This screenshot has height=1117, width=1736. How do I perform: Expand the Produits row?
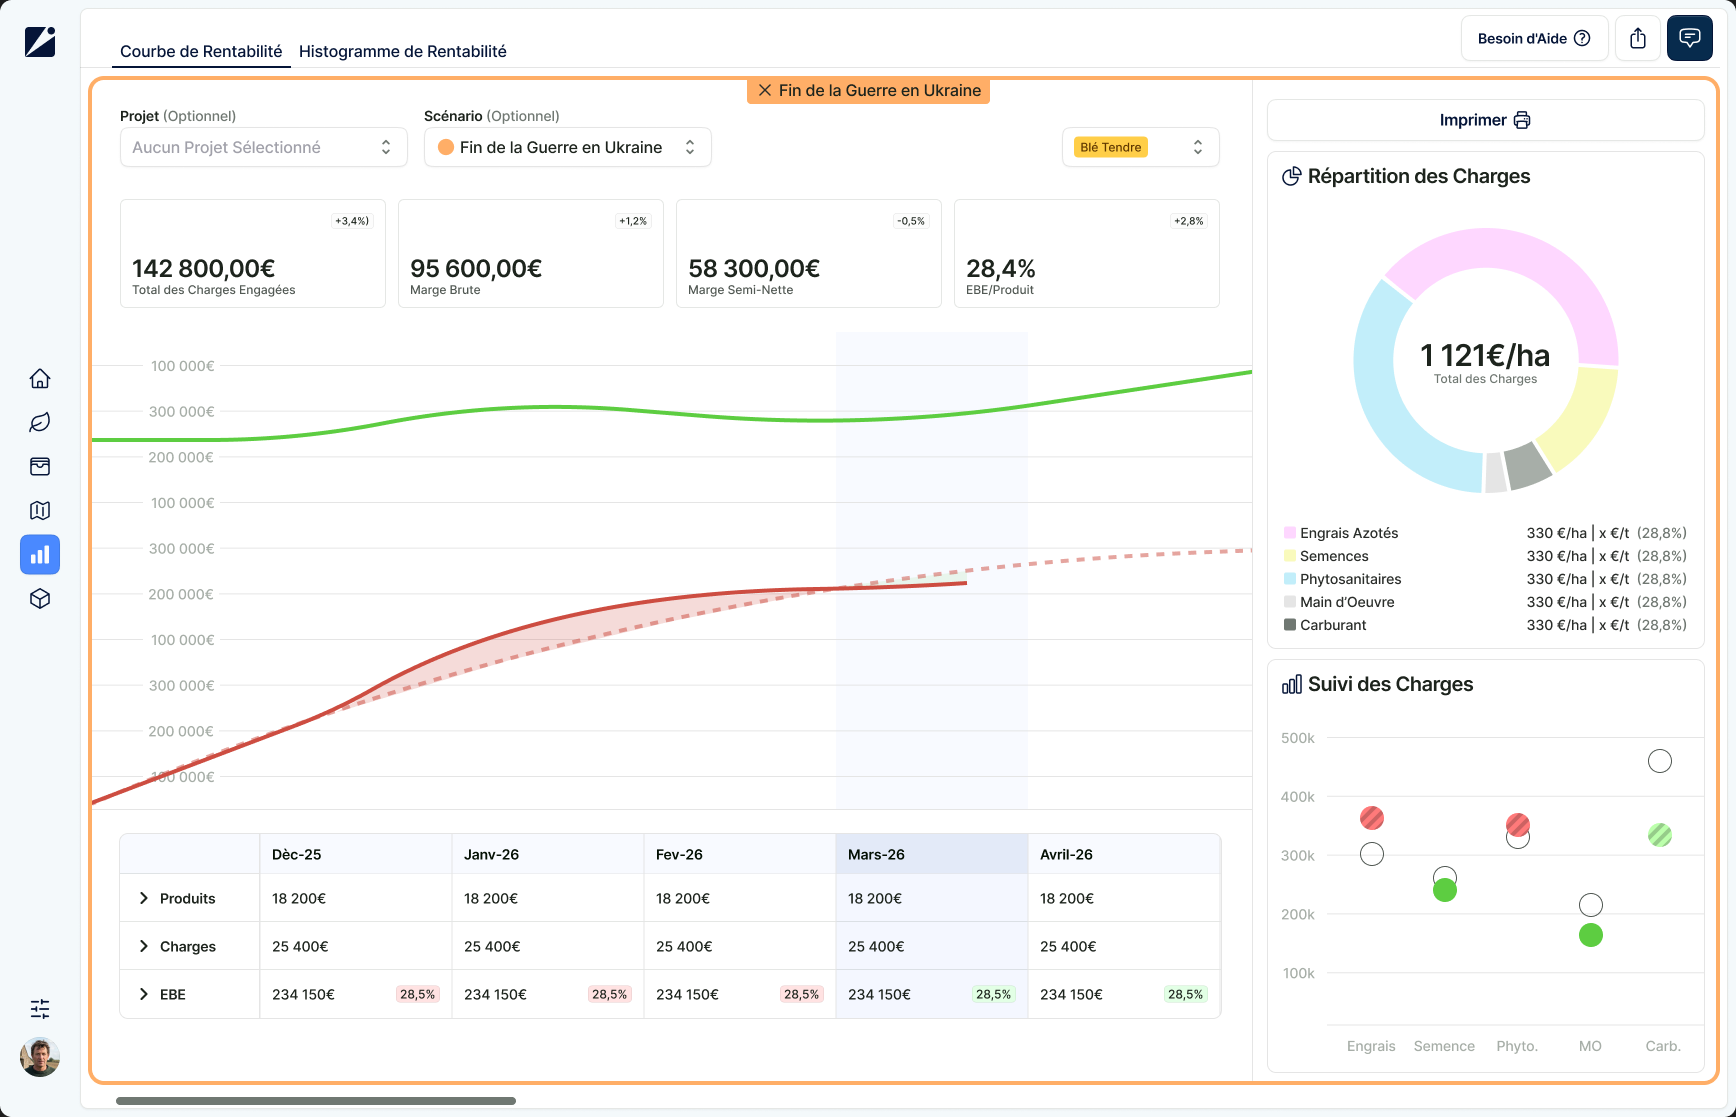144,898
